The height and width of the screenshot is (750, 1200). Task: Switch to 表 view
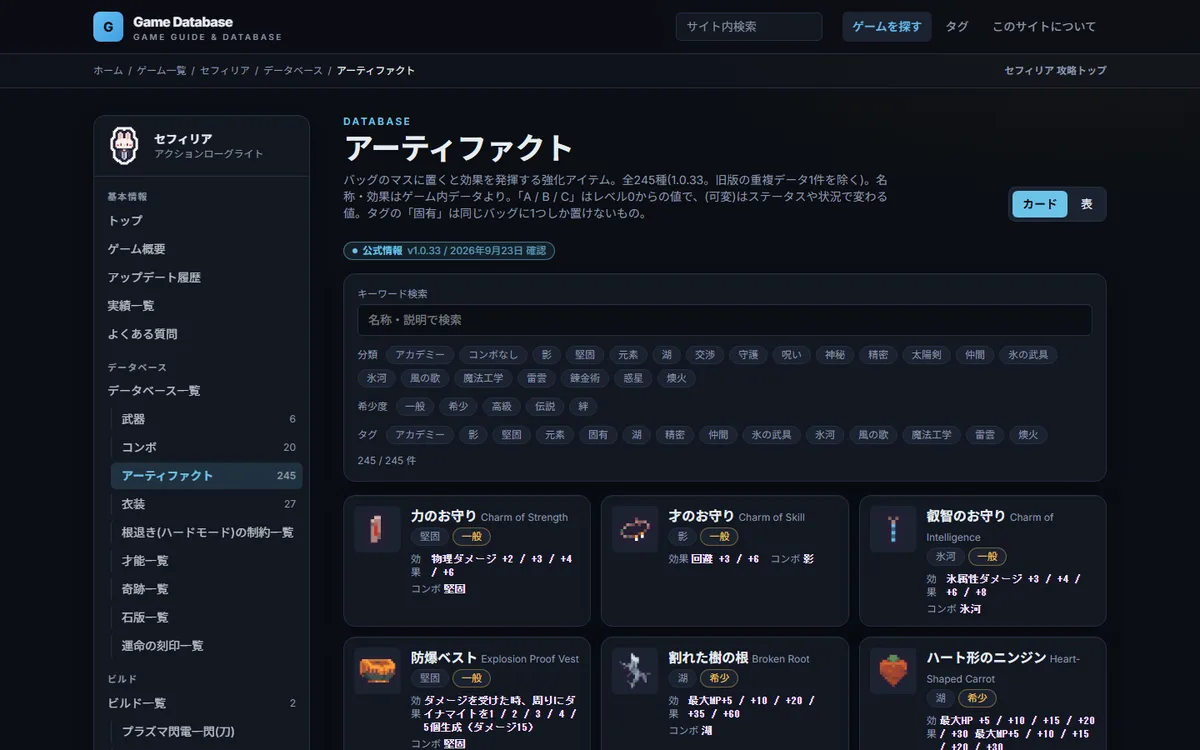[x=1086, y=204]
